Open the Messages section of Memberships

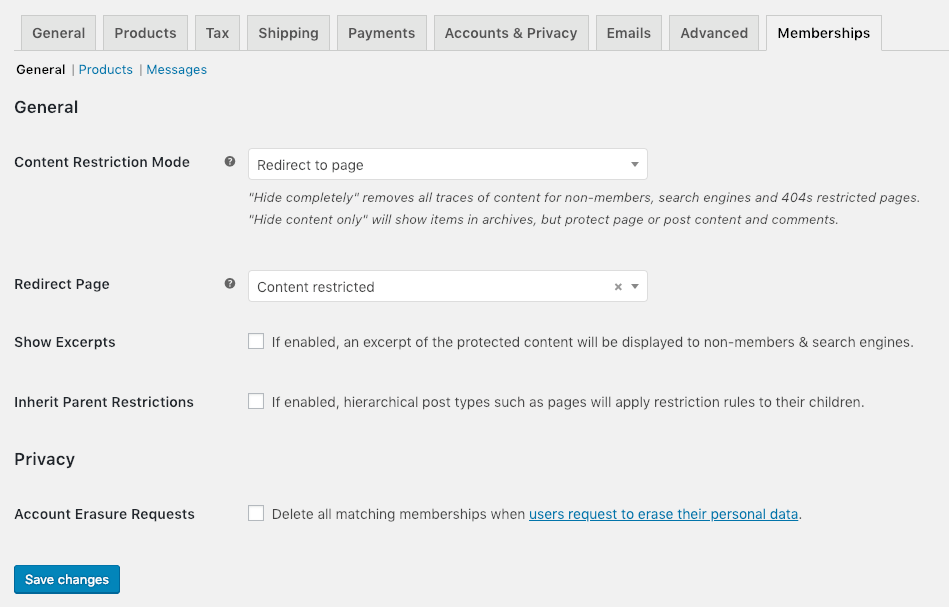pyautogui.click(x=176, y=69)
